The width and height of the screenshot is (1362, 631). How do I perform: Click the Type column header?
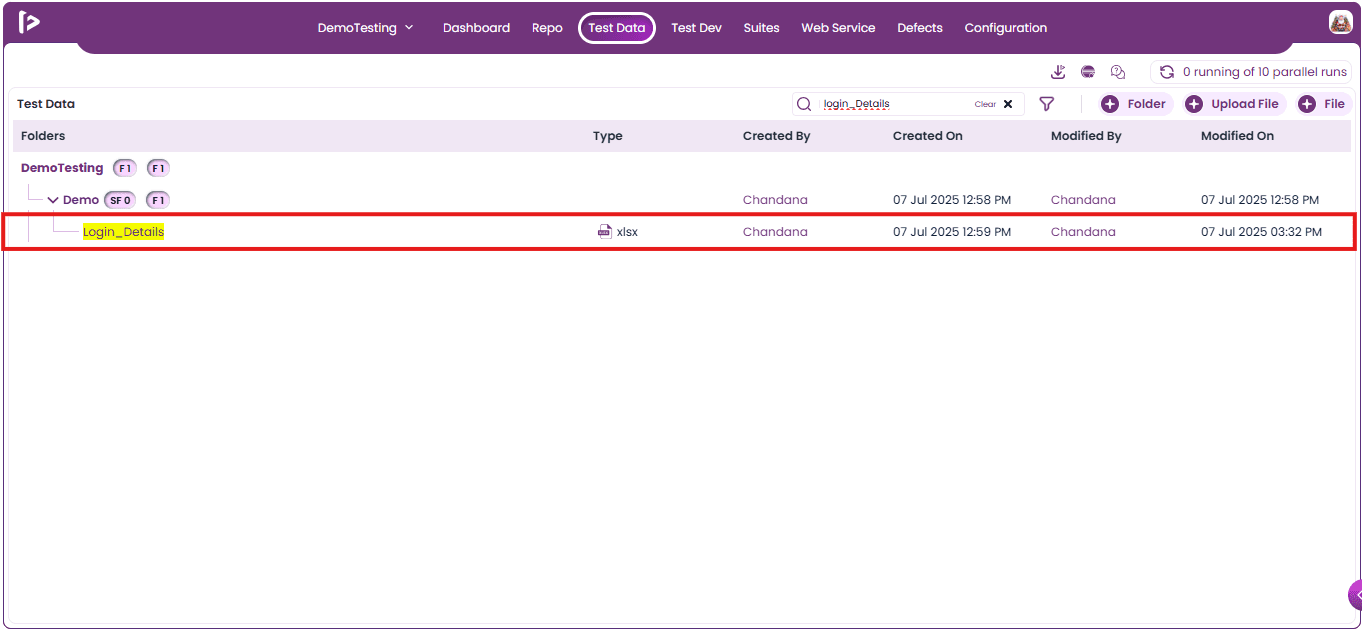tap(607, 136)
